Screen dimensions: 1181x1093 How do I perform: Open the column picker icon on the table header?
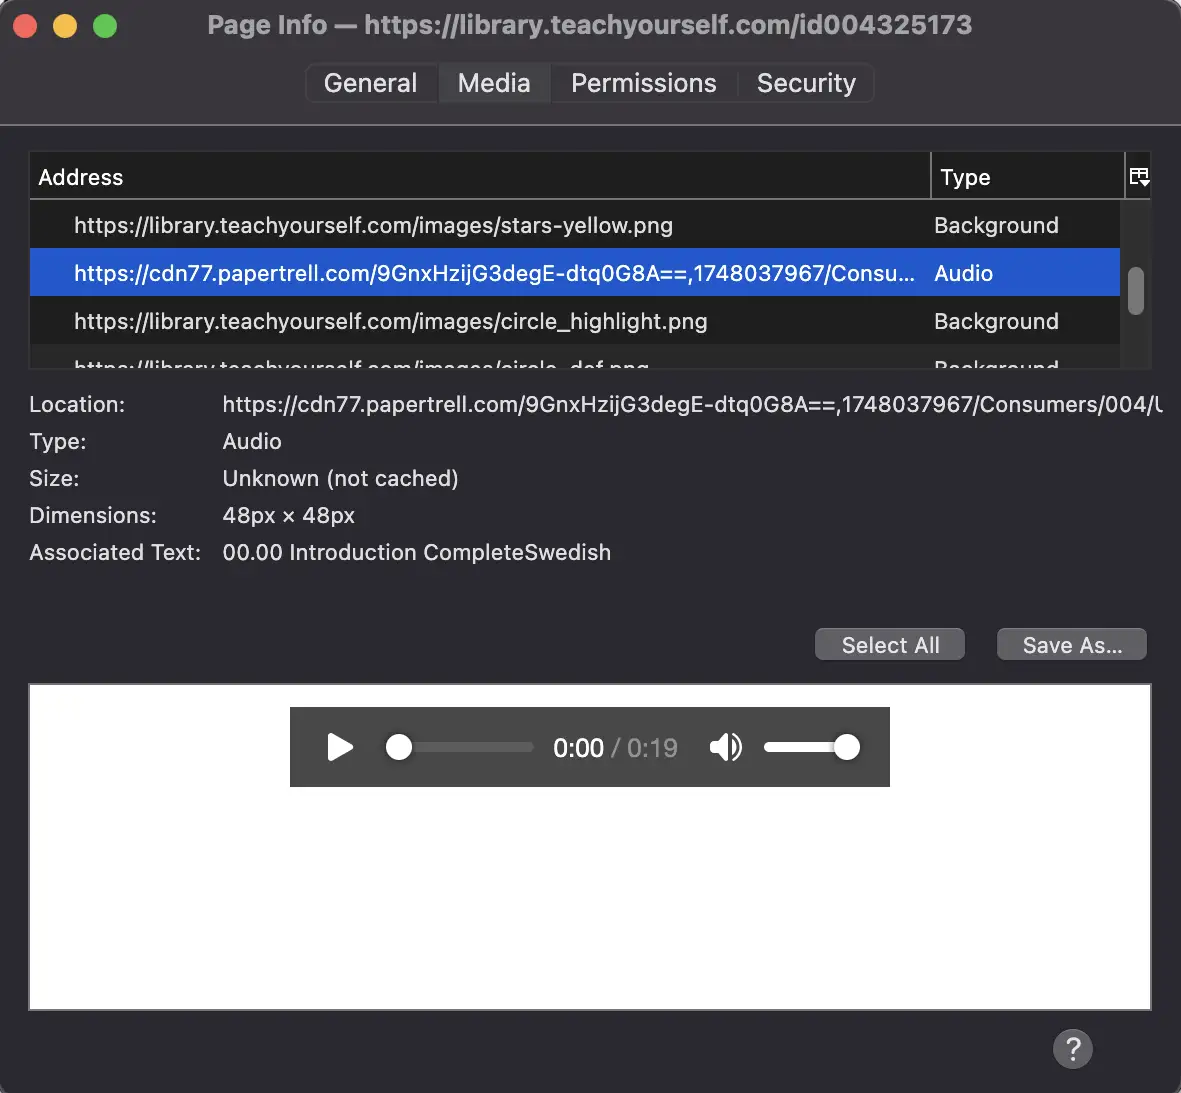coord(1139,176)
